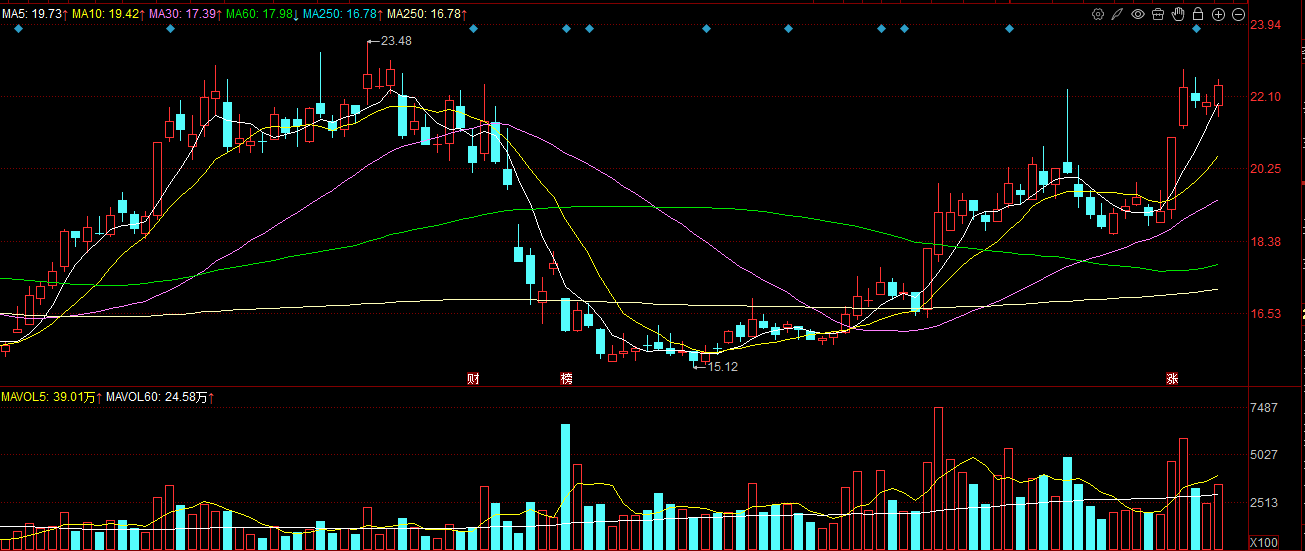Click the 2513 volume axis value
The height and width of the screenshot is (551, 1305).
pyautogui.click(x=1264, y=503)
